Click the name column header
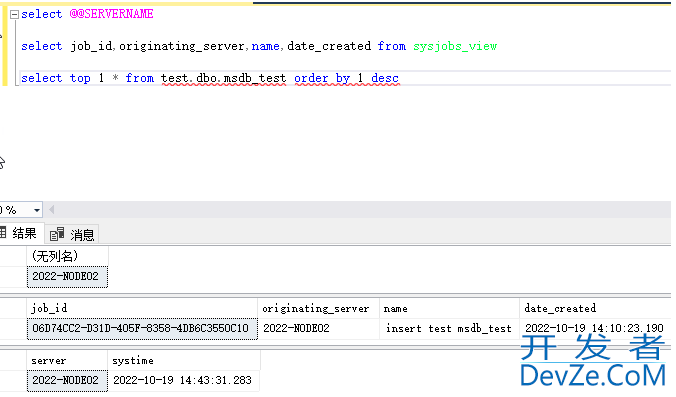This screenshot has height=397, width=676. click(x=450, y=309)
